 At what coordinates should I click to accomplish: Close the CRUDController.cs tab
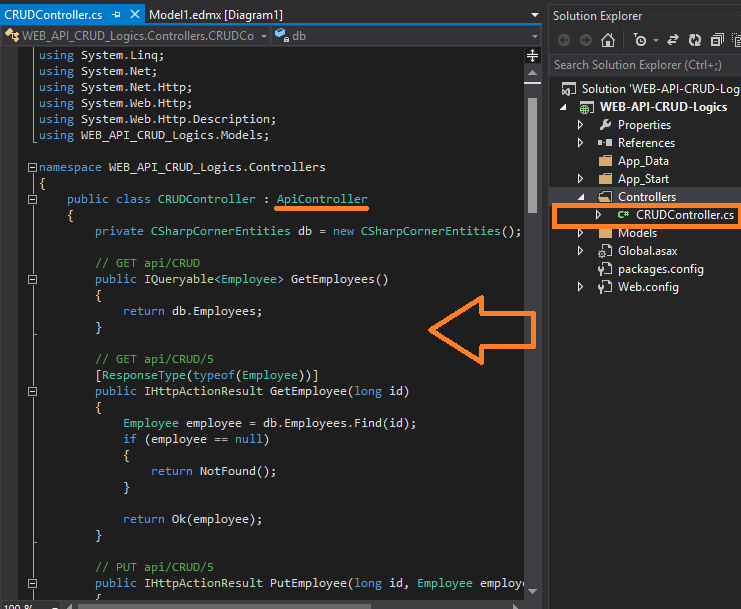pos(135,15)
